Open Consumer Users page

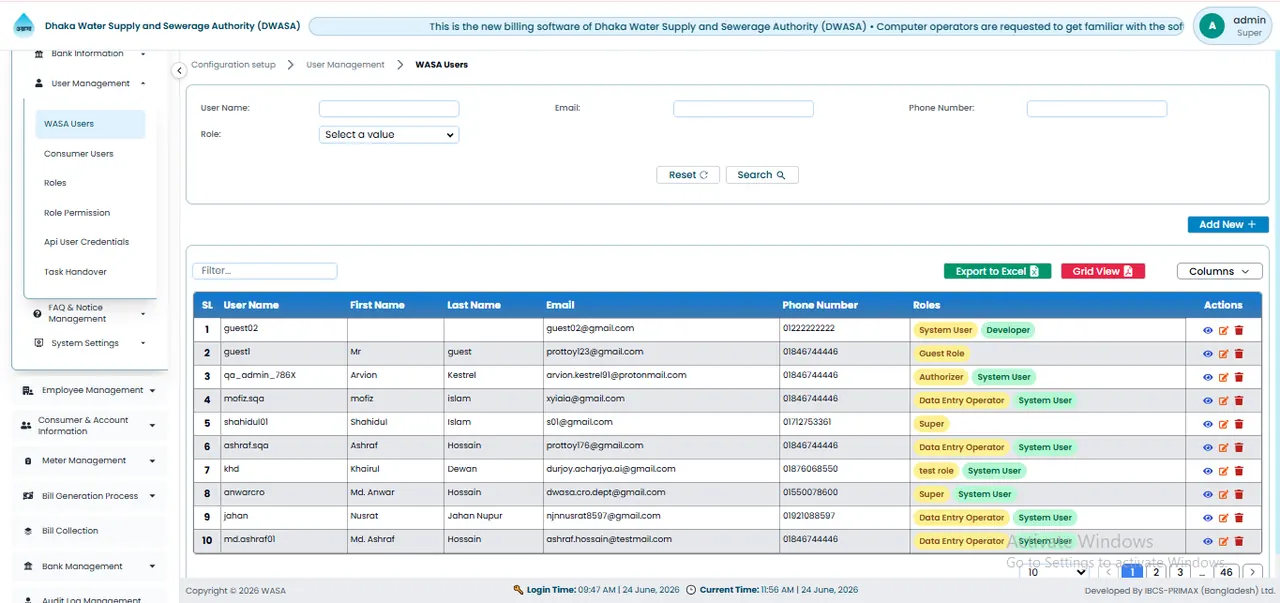pos(79,154)
